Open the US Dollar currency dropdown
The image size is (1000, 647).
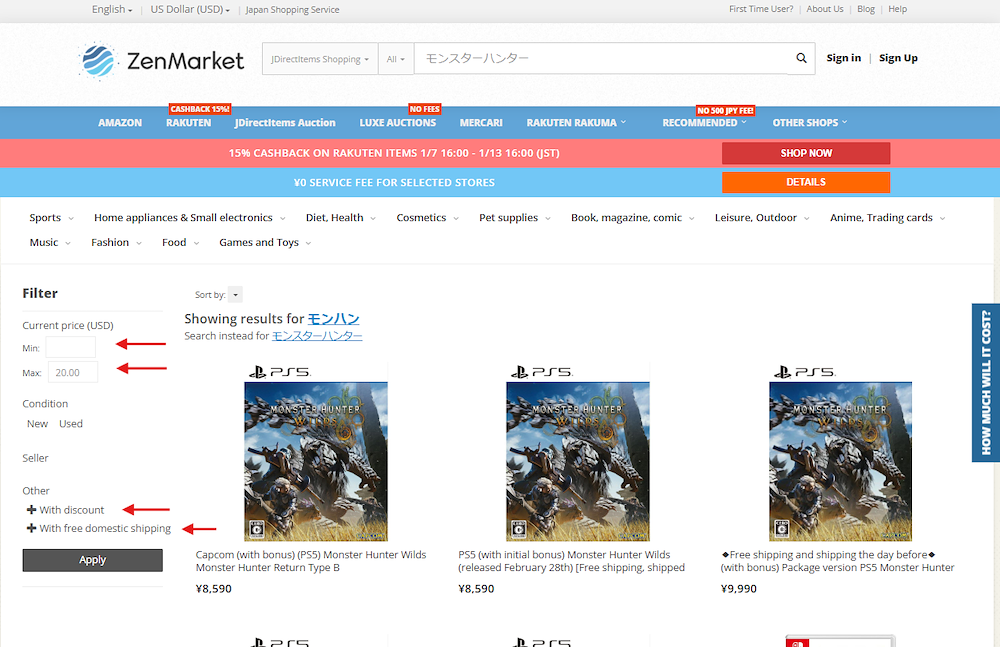pos(190,10)
